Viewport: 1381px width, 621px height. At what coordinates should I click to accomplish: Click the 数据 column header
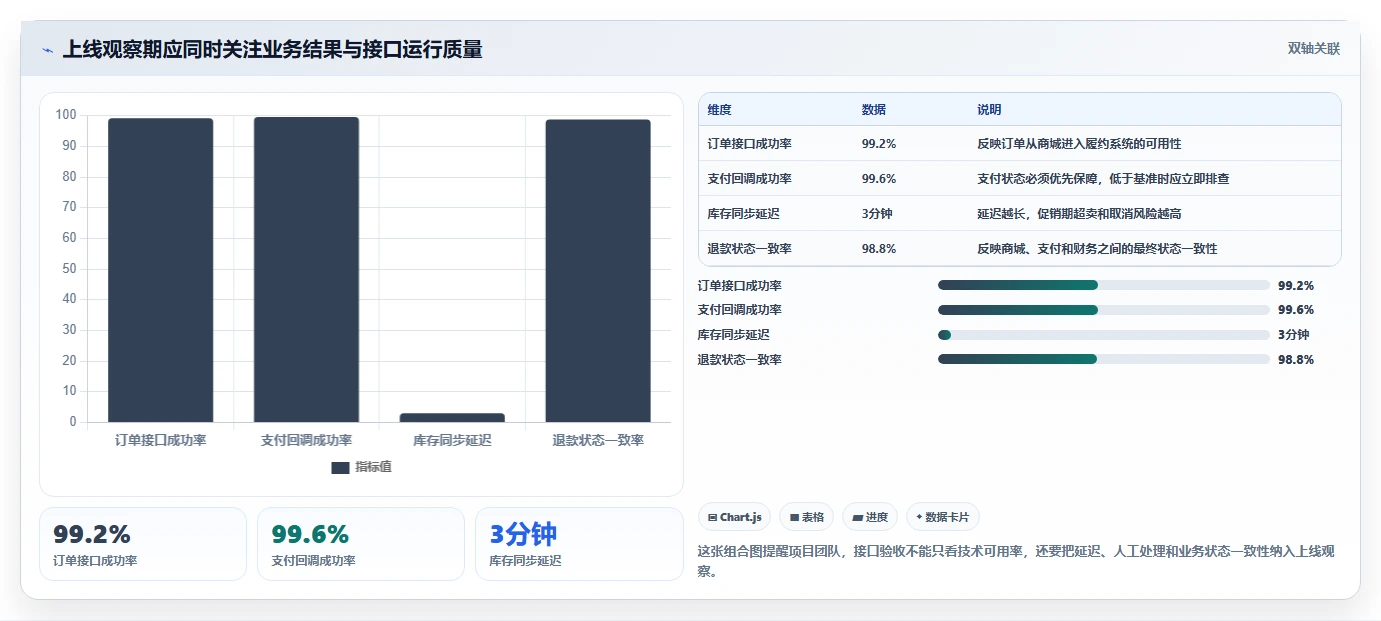click(873, 110)
